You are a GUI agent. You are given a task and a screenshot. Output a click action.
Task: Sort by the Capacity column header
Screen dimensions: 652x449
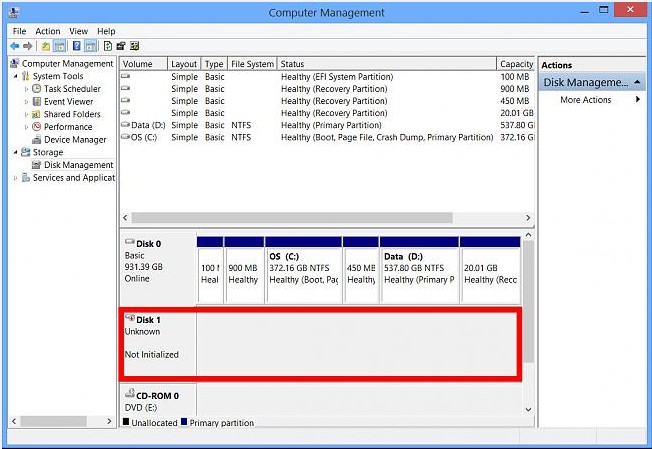(x=516, y=64)
